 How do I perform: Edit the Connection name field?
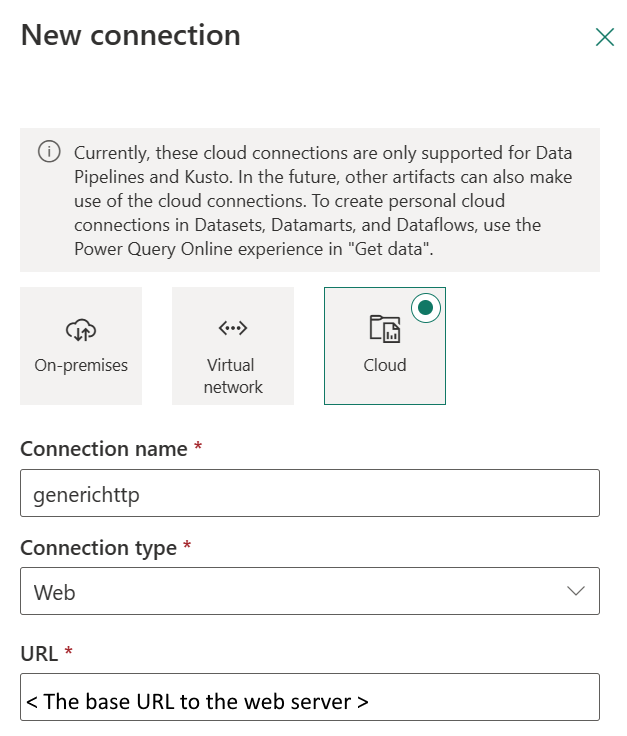tap(310, 493)
